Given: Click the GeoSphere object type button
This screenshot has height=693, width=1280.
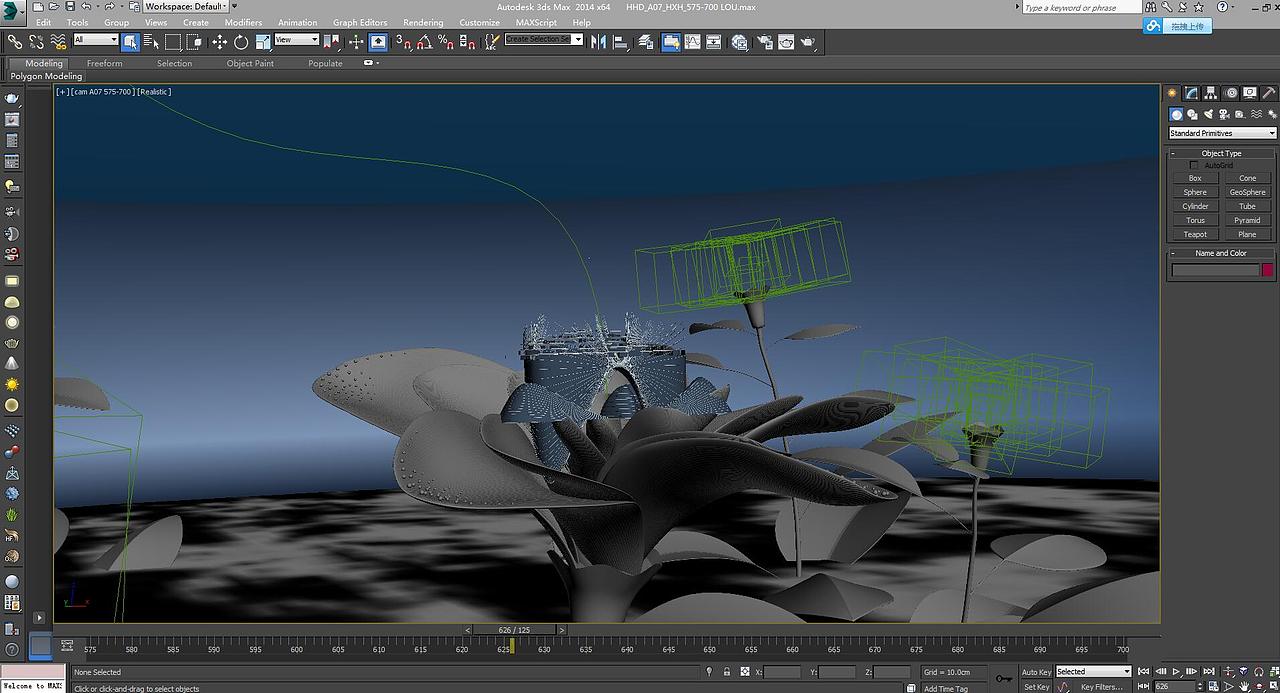Looking at the screenshot, I should coord(1247,192).
